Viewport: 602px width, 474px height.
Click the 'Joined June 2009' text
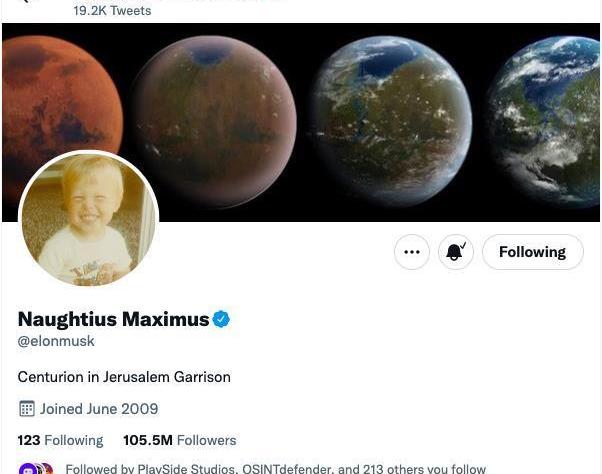tap(99, 409)
